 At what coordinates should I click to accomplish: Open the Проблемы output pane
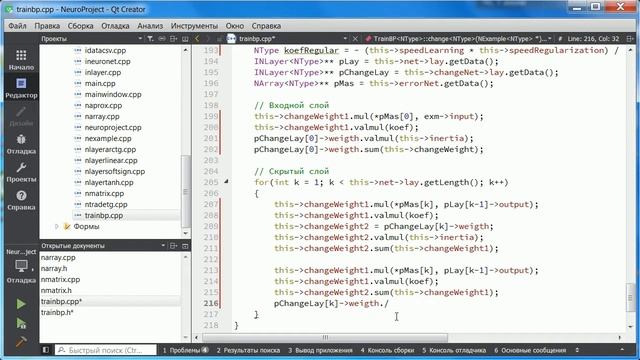(x=186, y=350)
